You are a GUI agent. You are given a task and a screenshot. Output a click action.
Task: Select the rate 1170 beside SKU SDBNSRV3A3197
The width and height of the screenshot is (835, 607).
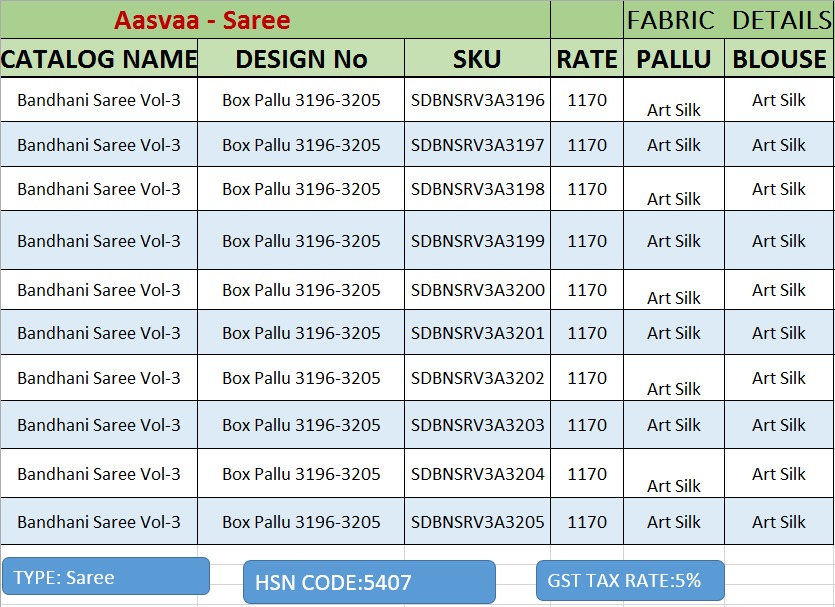[587, 145]
